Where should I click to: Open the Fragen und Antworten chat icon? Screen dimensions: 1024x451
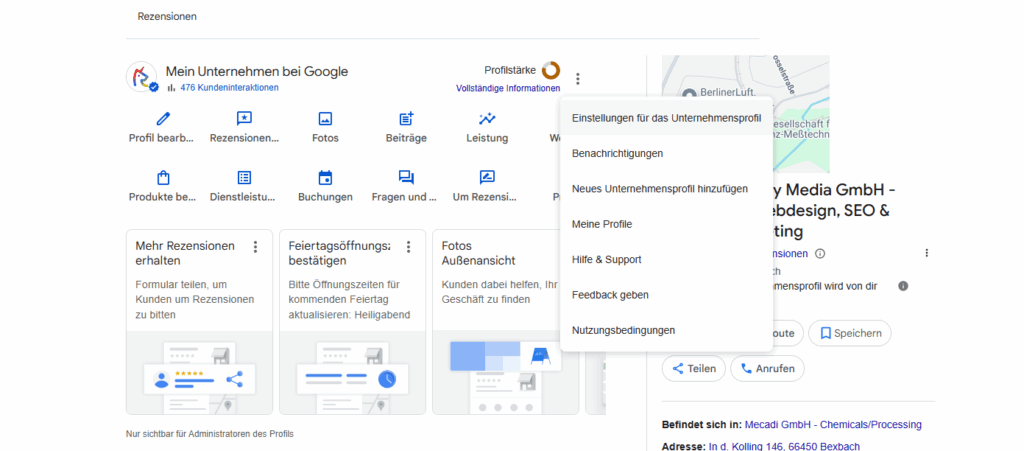coord(406,178)
